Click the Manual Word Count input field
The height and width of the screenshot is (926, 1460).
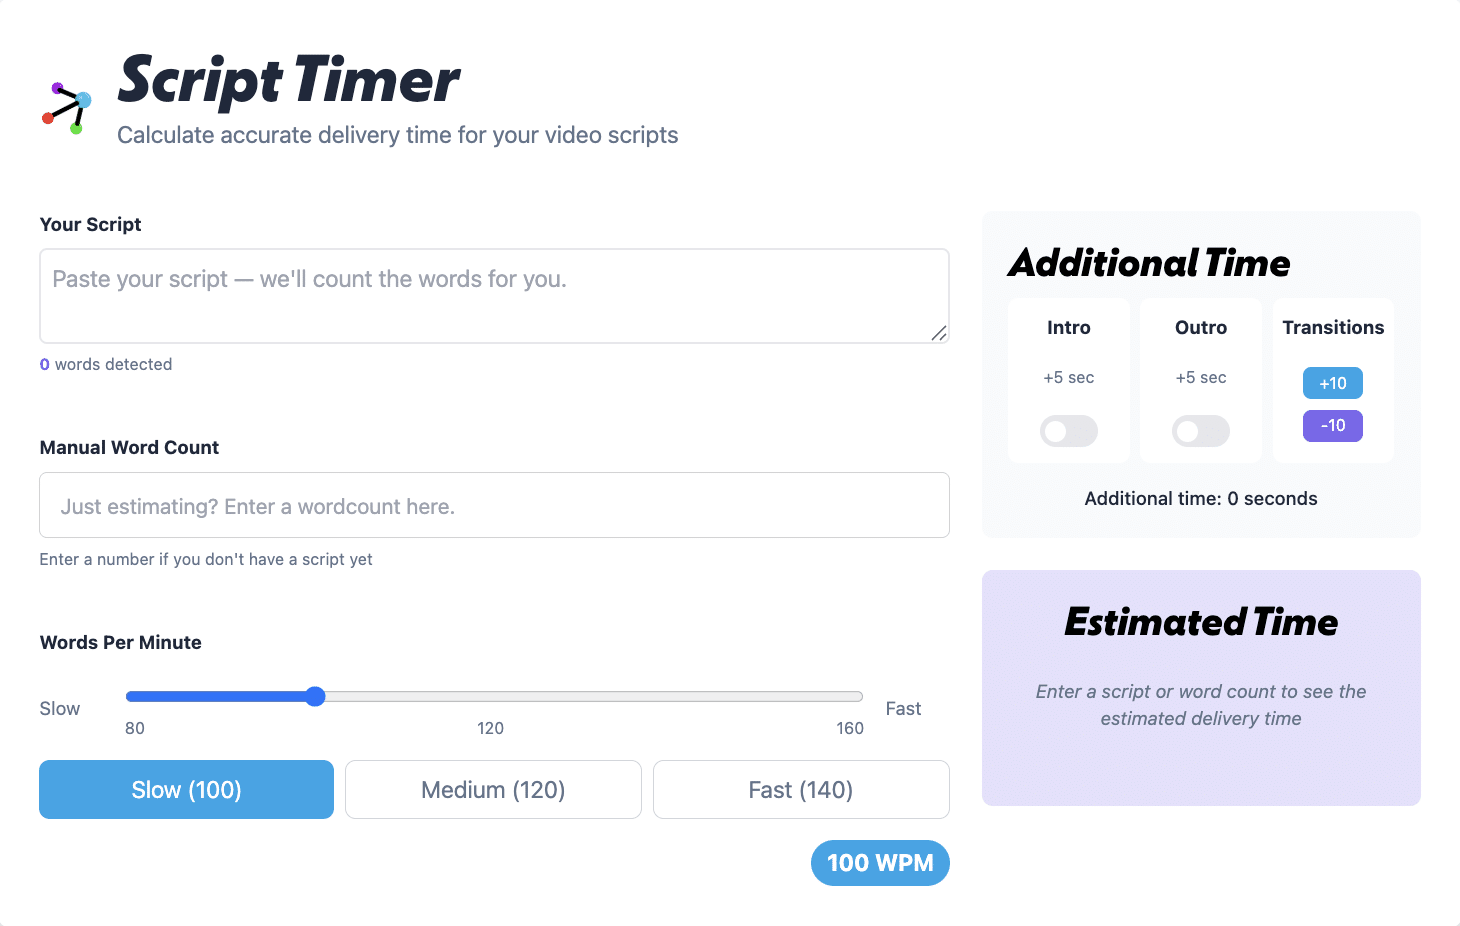[493, 505]
